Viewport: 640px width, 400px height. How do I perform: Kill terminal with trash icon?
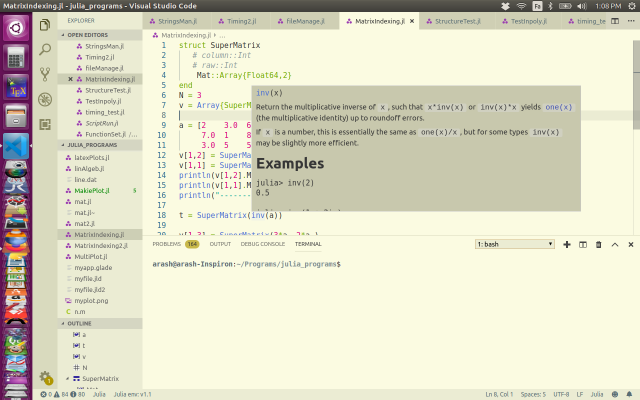pos(598,244)
